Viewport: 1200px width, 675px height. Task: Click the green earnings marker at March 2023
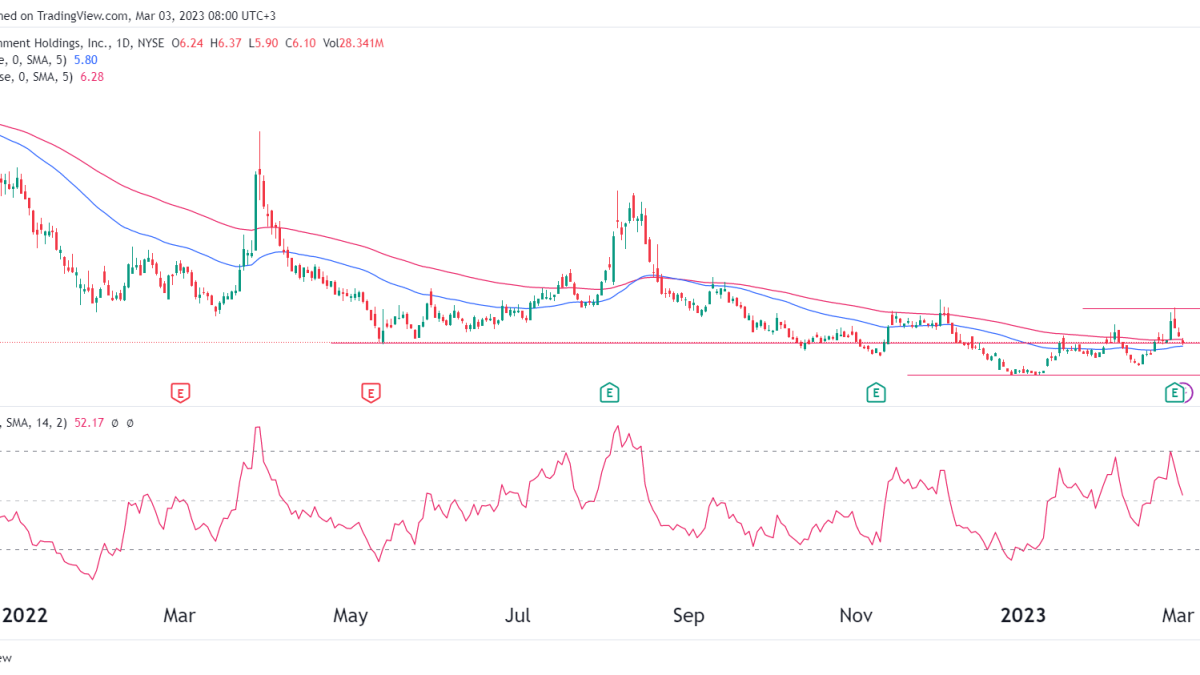click(1173, 393)
